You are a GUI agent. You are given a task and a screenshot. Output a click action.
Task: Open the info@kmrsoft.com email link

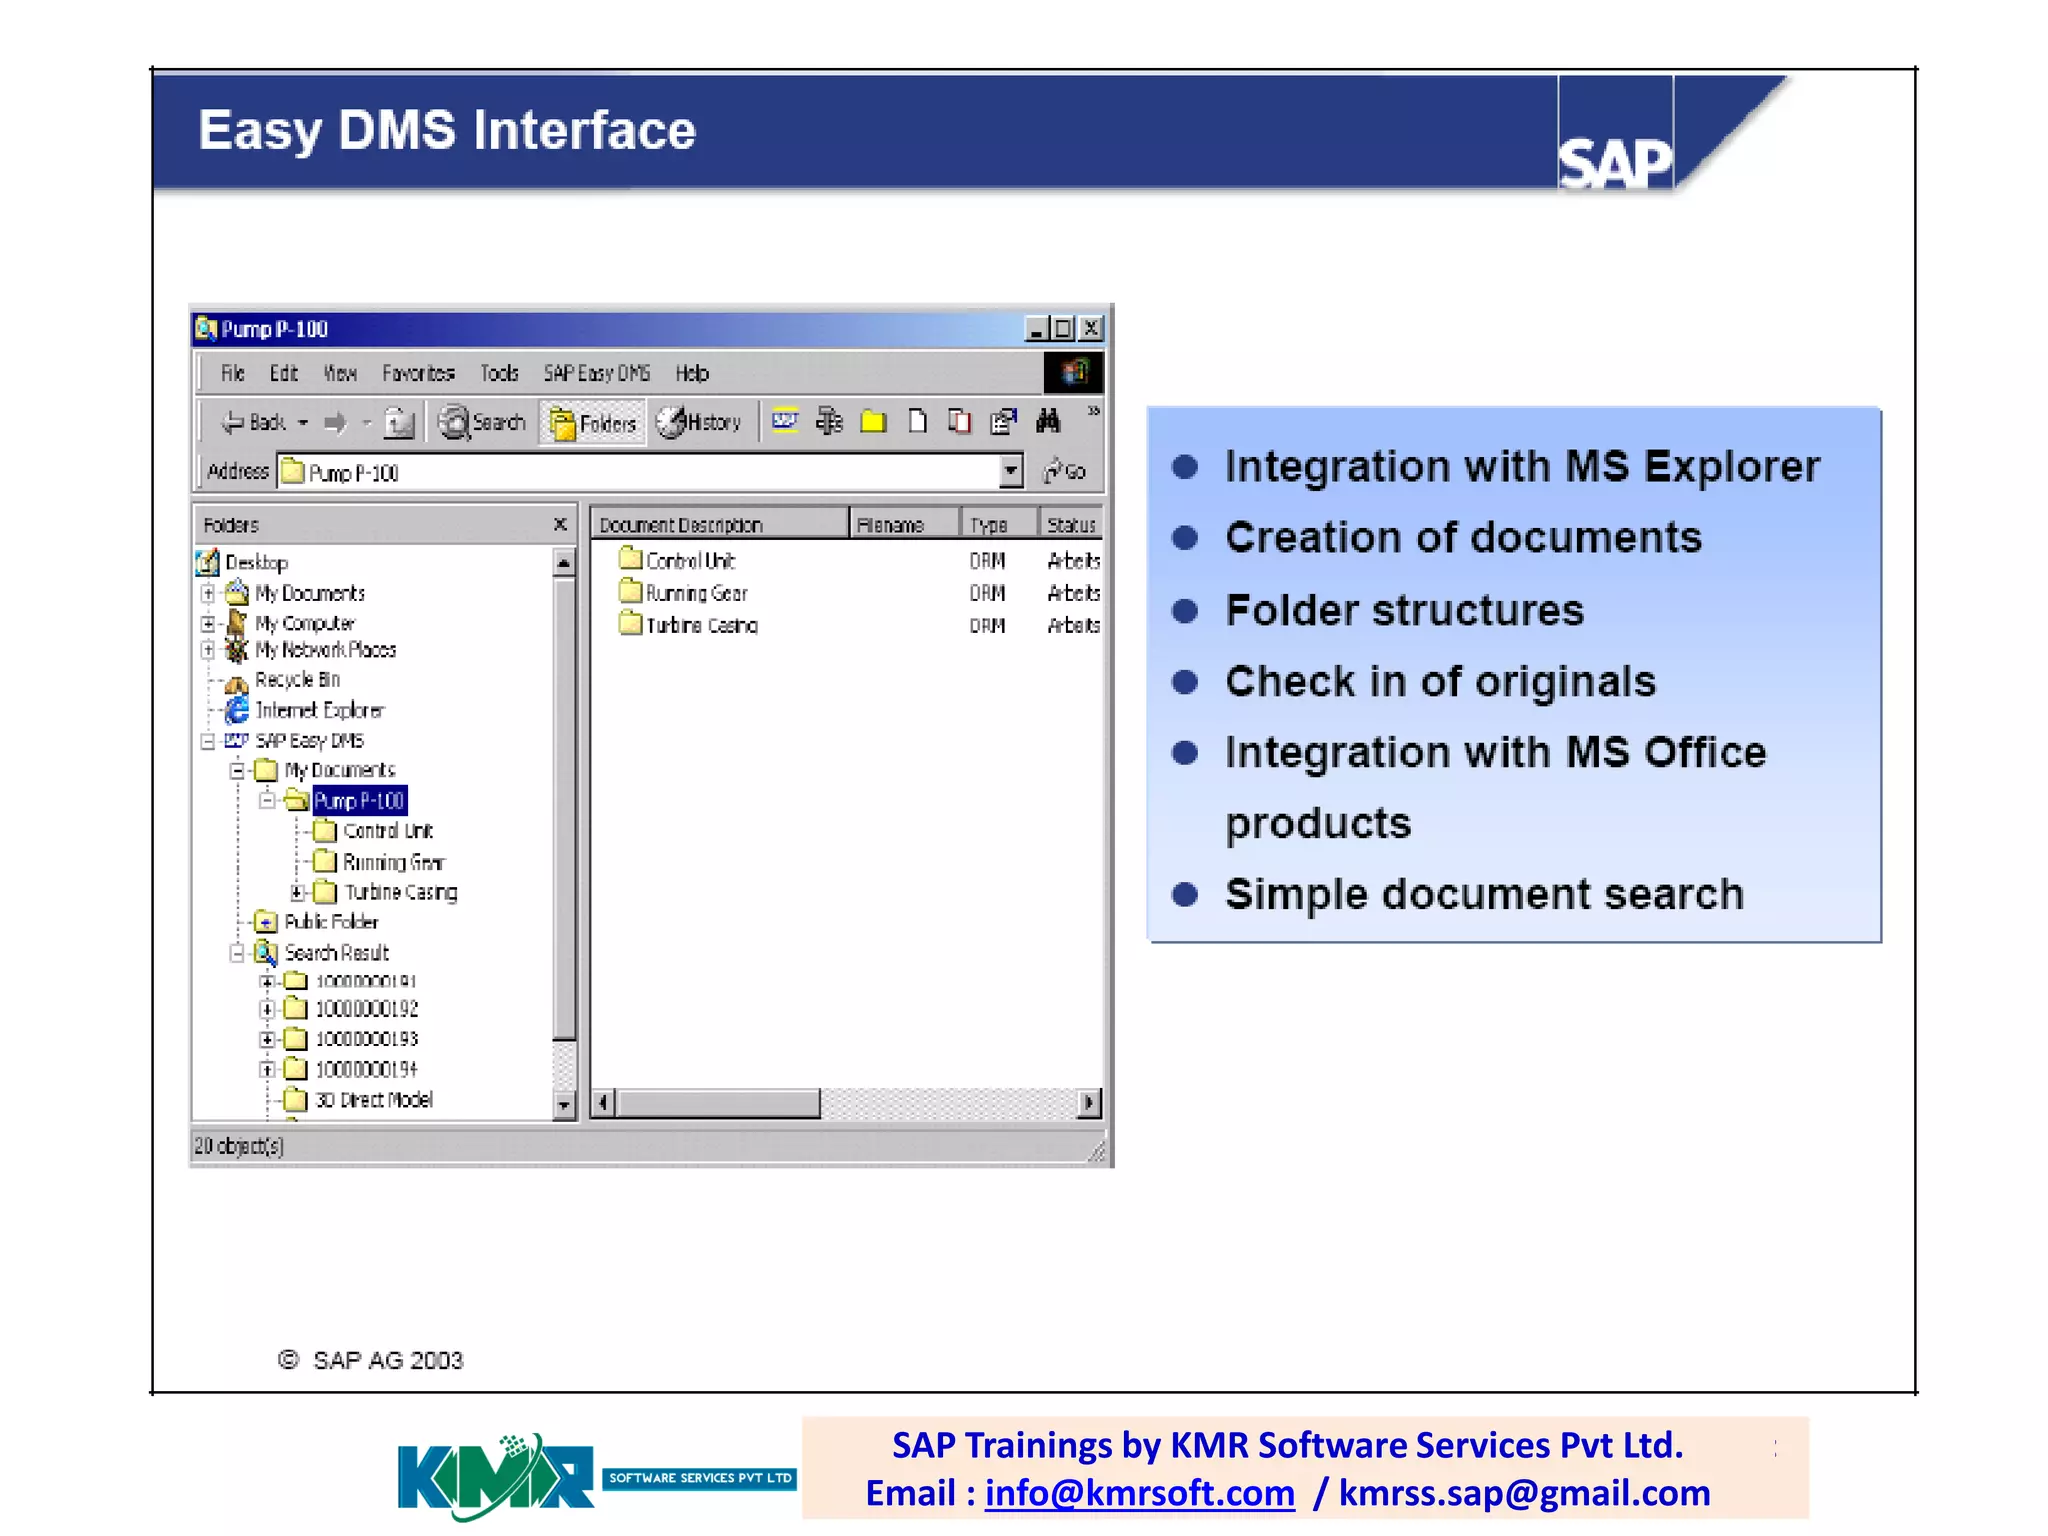(1139, 1493)
